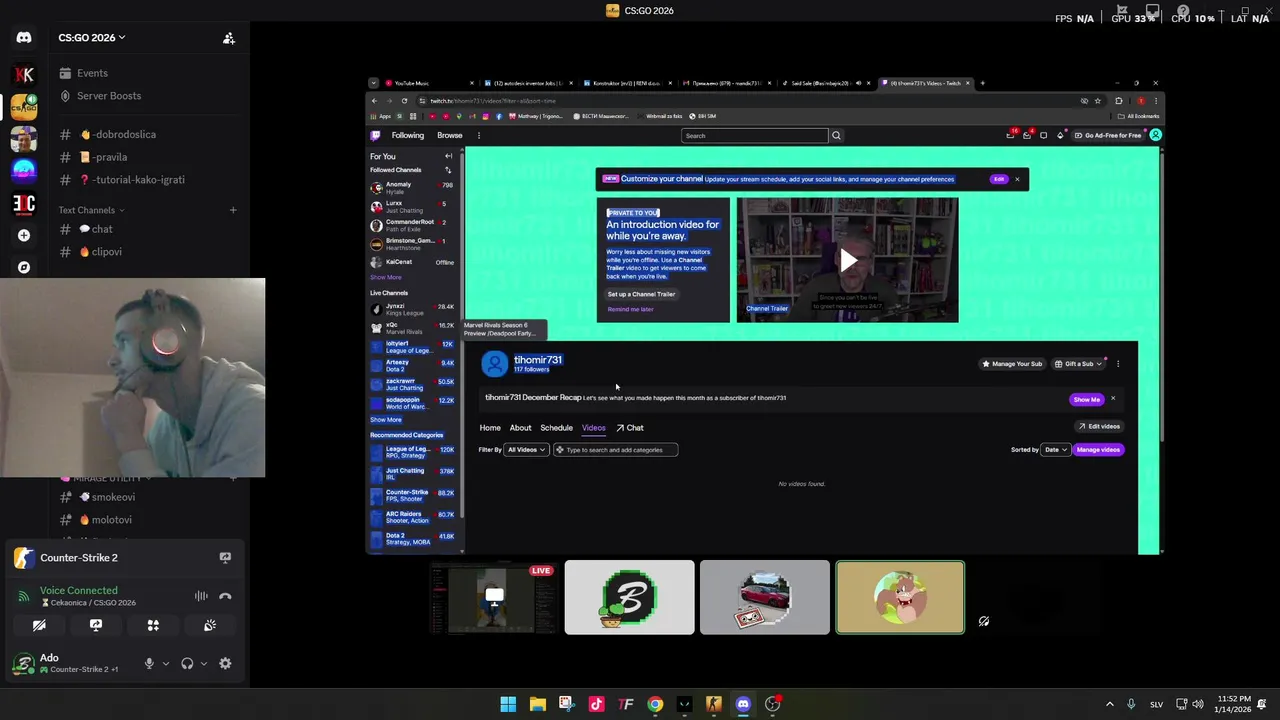Collapse the Text Channels category
Image resolution: width=1280 pixels, height=720 pixels.
click(x=92, y=210)
